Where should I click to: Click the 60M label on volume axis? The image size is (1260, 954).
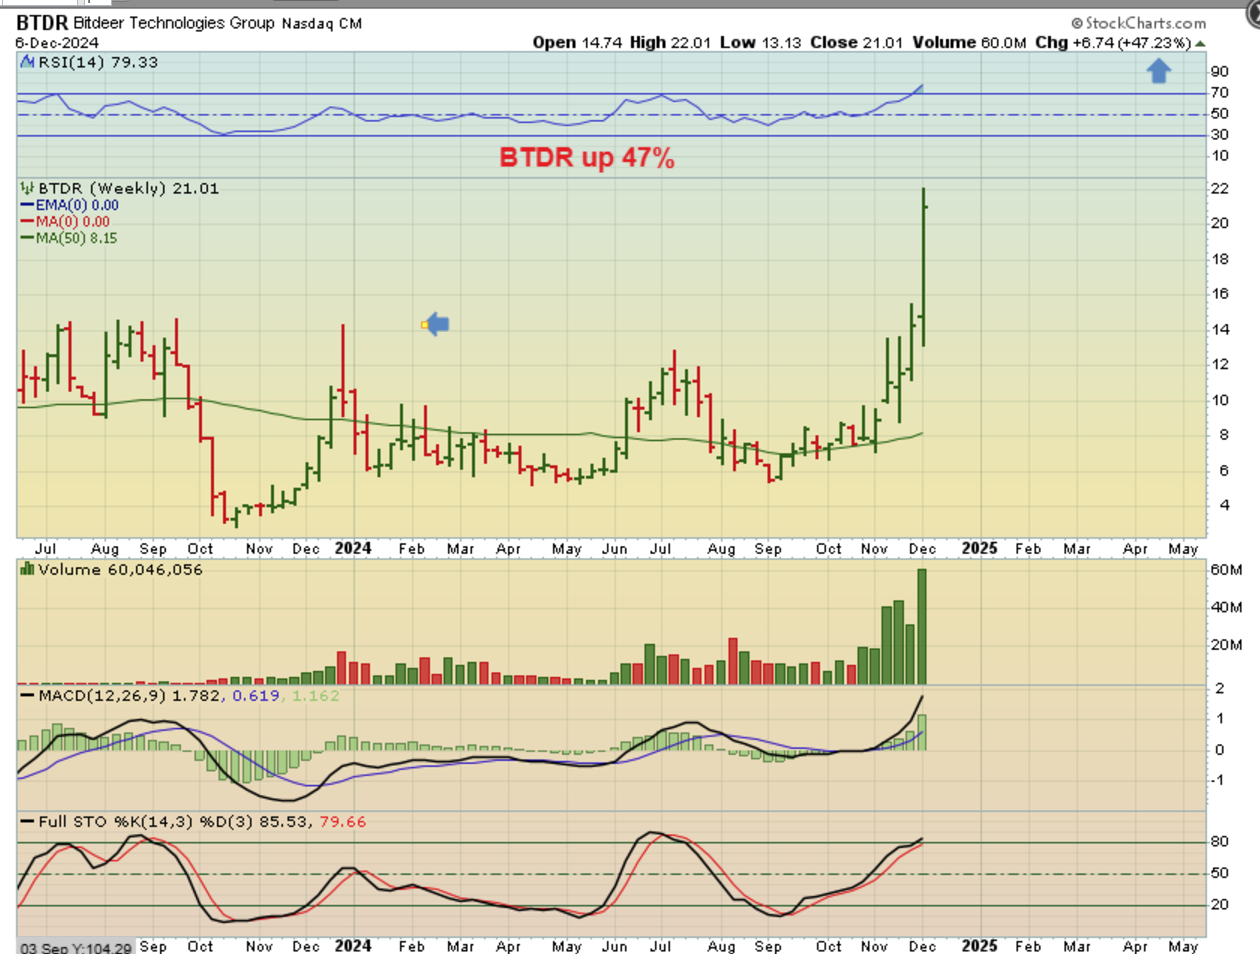[1226, 570]
